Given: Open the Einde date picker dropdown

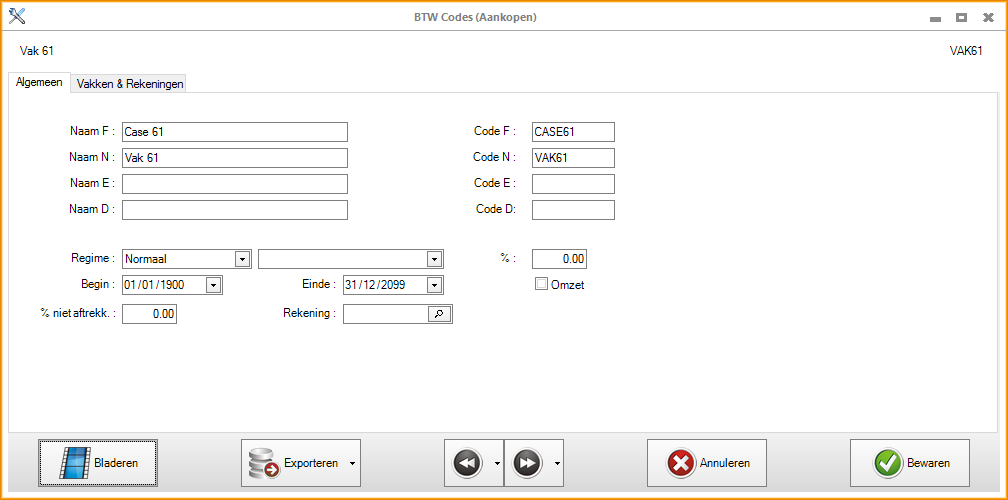Looking at the screenshot, I should (x=433, y=285).
